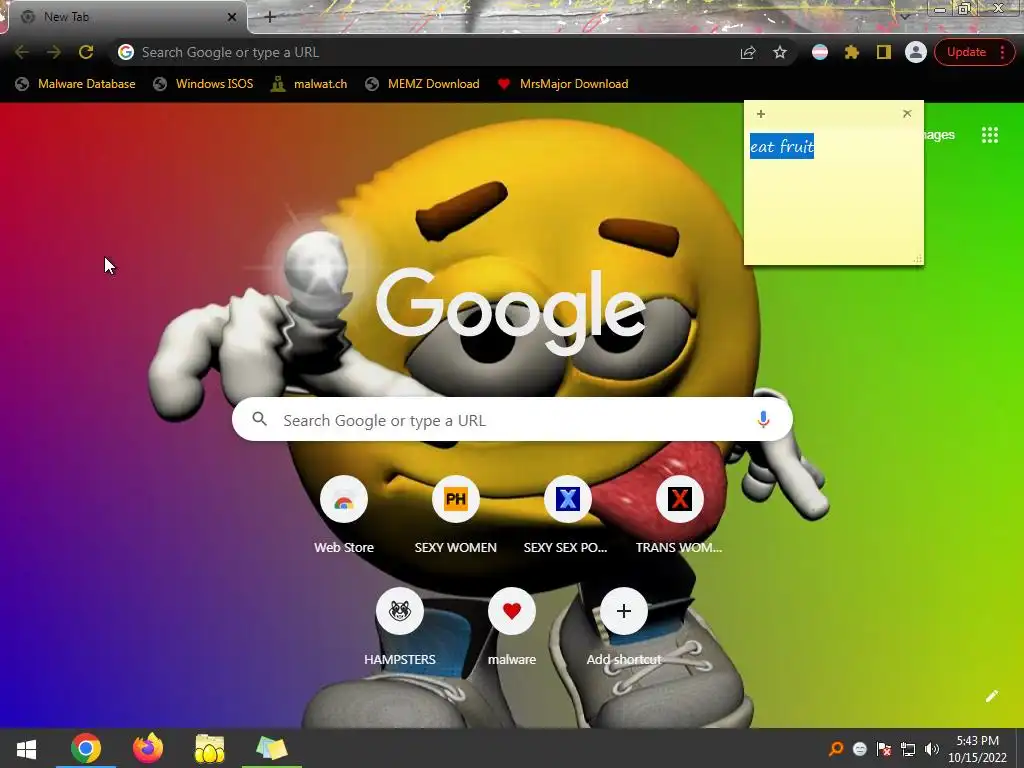The width and height of the screenshot is (1024, 768).
Task: Open the clock showing 5:43 PM
Action: tap(978, 749)
